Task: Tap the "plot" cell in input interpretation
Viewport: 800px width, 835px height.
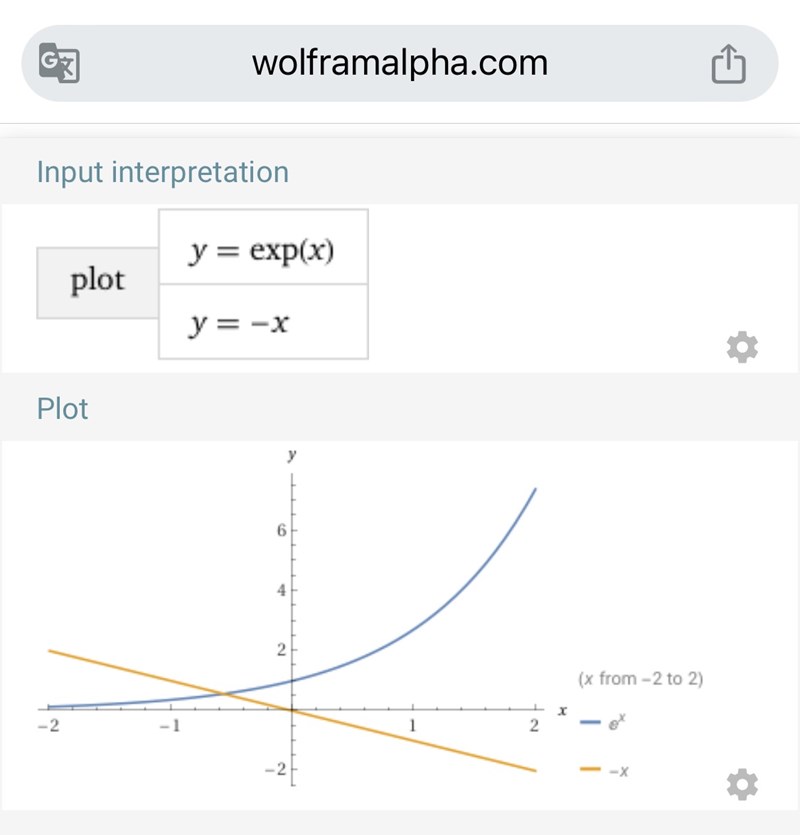Action: (98, 281)
